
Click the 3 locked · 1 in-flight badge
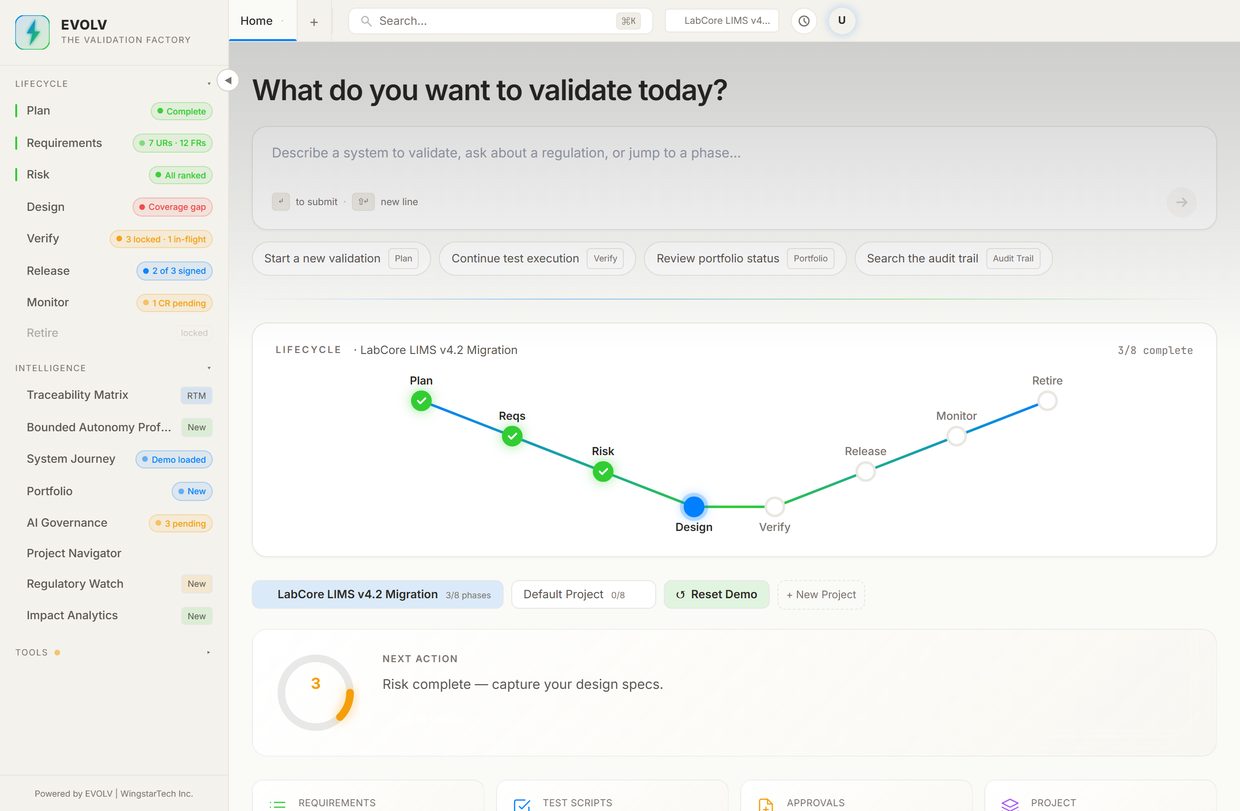pyautogui.click(x=161, y=239)
